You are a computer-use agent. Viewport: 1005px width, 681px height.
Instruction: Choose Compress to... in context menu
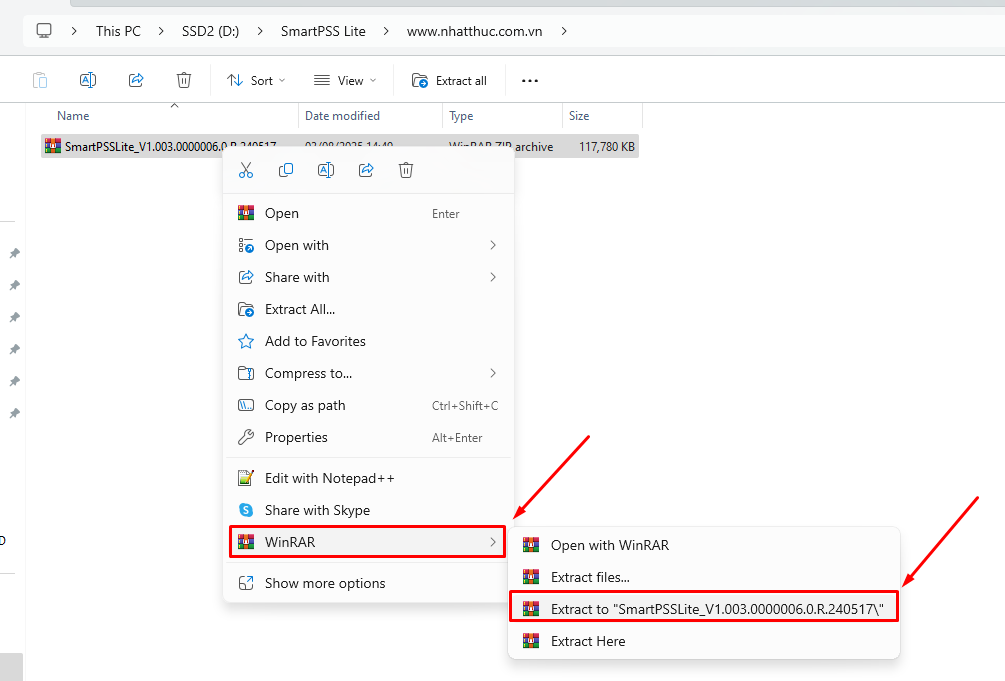[367, 374]
